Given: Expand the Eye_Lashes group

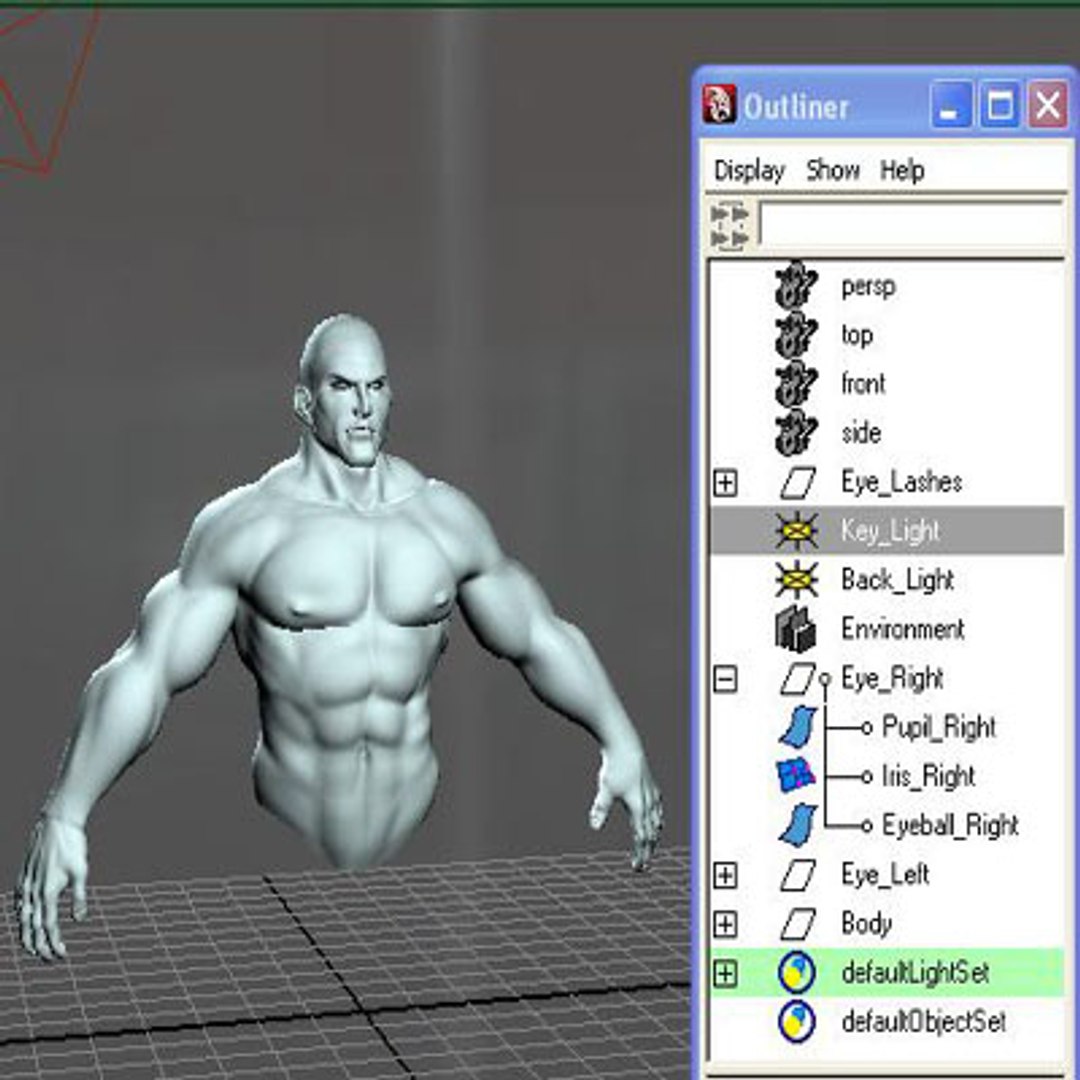Looking at the screenshot, I should [725, 483].
